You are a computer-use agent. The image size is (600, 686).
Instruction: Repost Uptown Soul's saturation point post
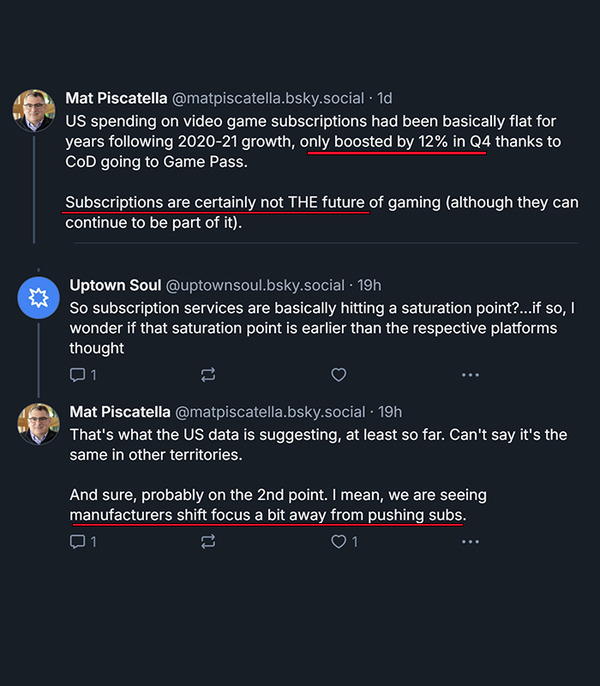pyautogui.click(x=208, y=375)
